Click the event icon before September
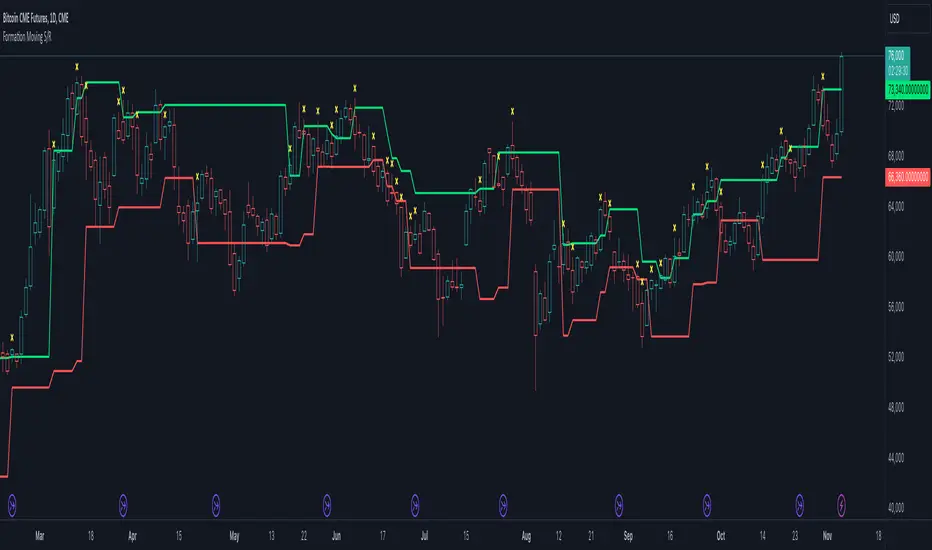932x550 pixels. pyautogui.click(x=619, y=505)
